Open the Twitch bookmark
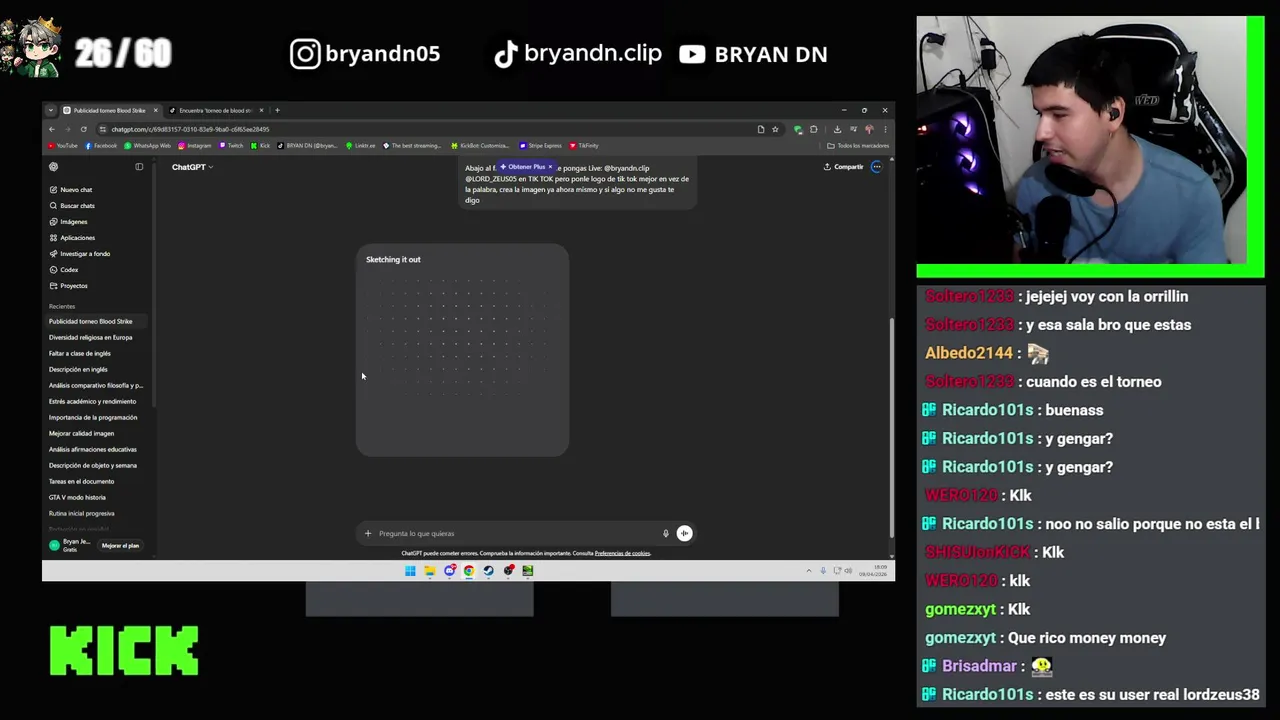 coord(232,146)
